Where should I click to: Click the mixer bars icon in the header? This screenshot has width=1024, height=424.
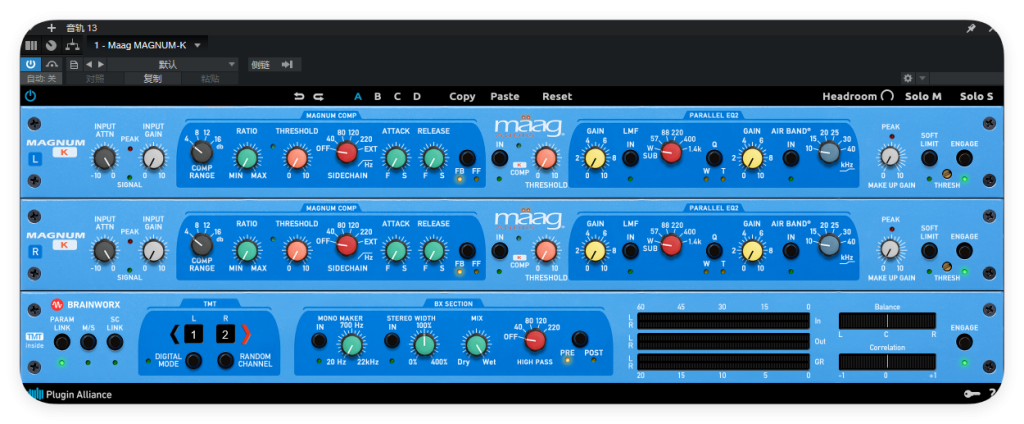coord(31,46)
